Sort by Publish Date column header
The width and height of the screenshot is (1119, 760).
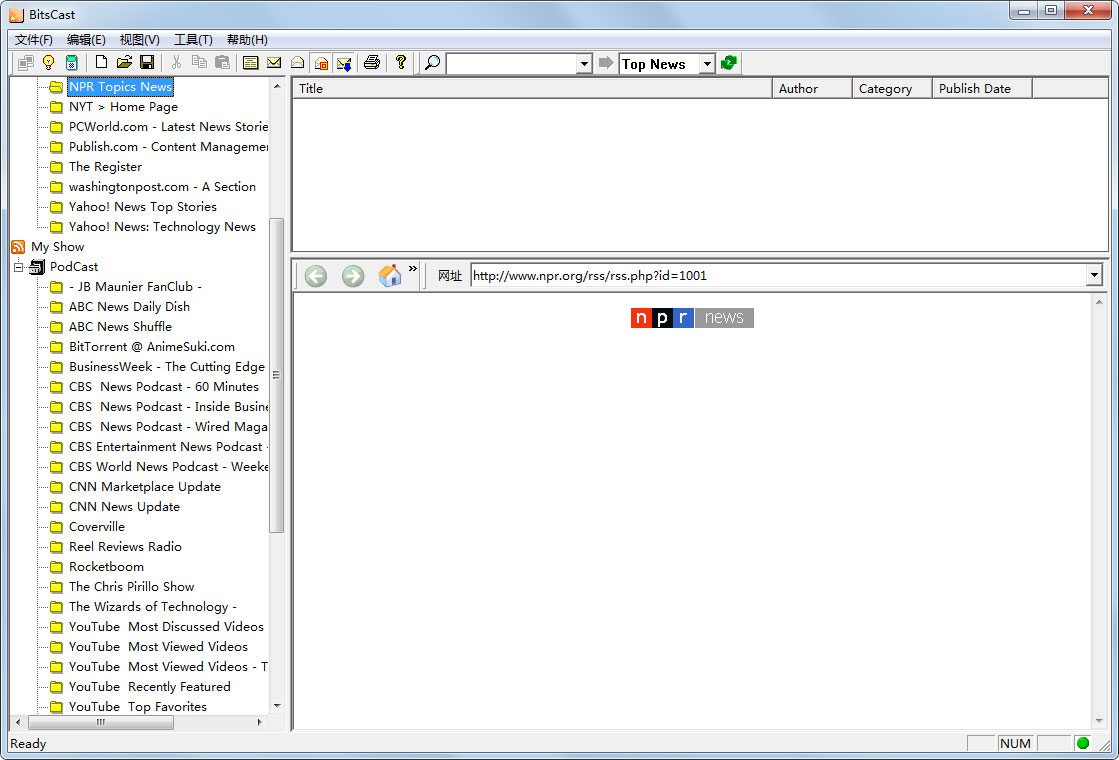[980, 89]
